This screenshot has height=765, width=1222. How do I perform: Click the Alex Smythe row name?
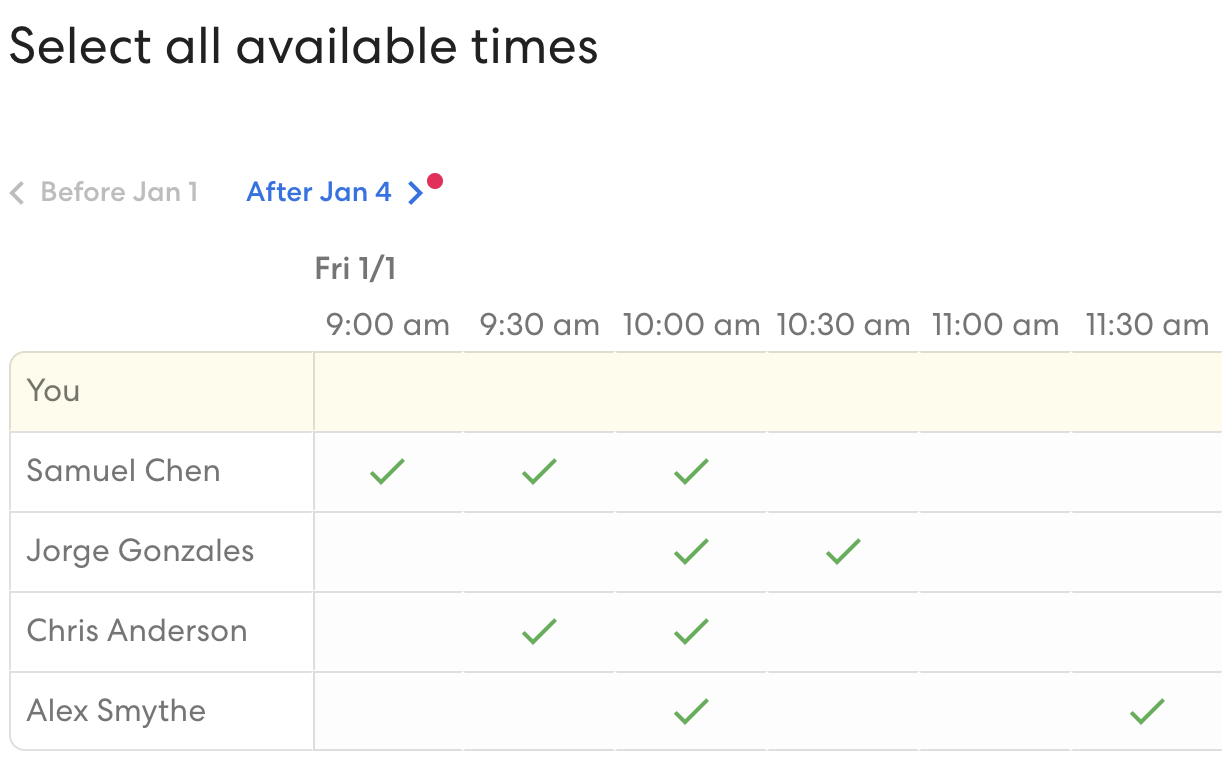[x=116, y=711]
